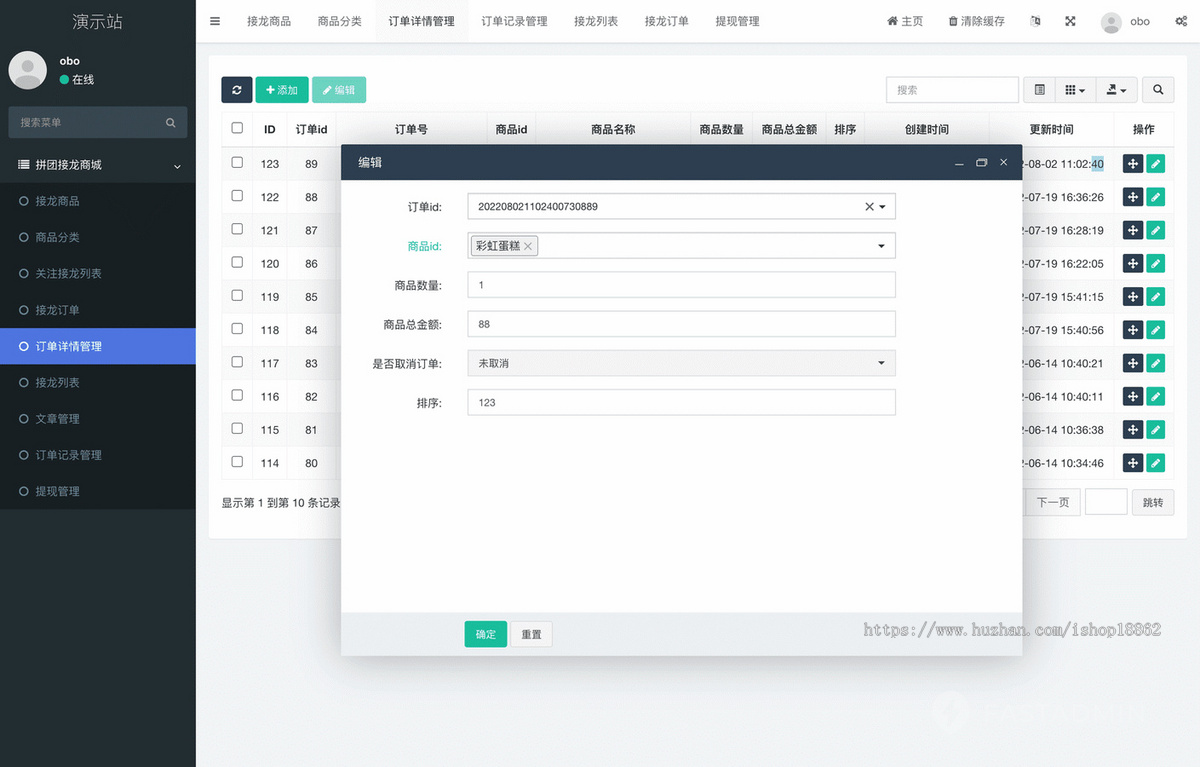Click the 商品总金额 input field showing 88
1200x767 pixels.
point(680,323)
